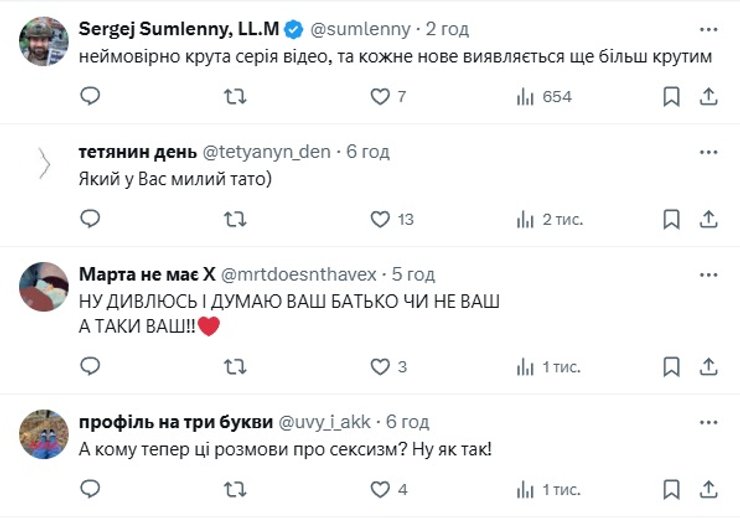Open @tetyanyn_den profile handle link

point(267,152)
